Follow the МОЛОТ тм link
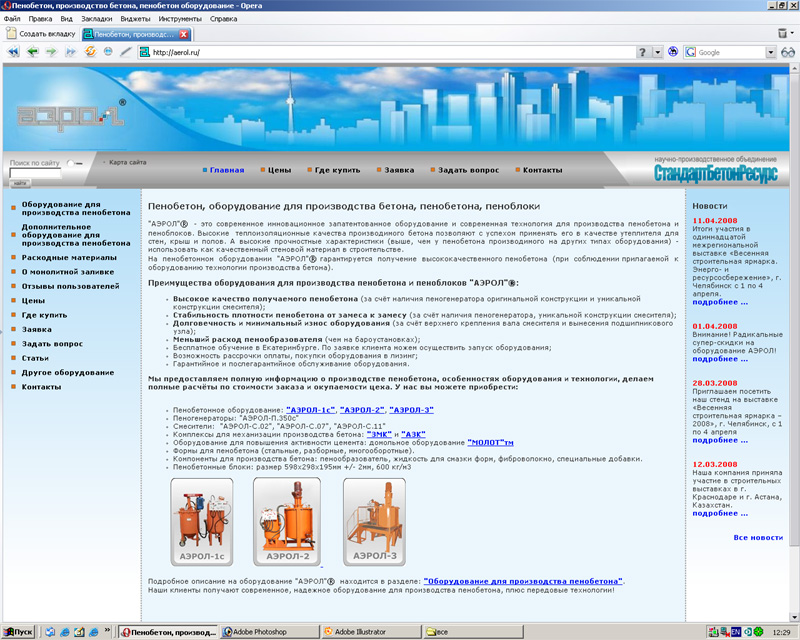The image size is (800, 640). (490, 442)
